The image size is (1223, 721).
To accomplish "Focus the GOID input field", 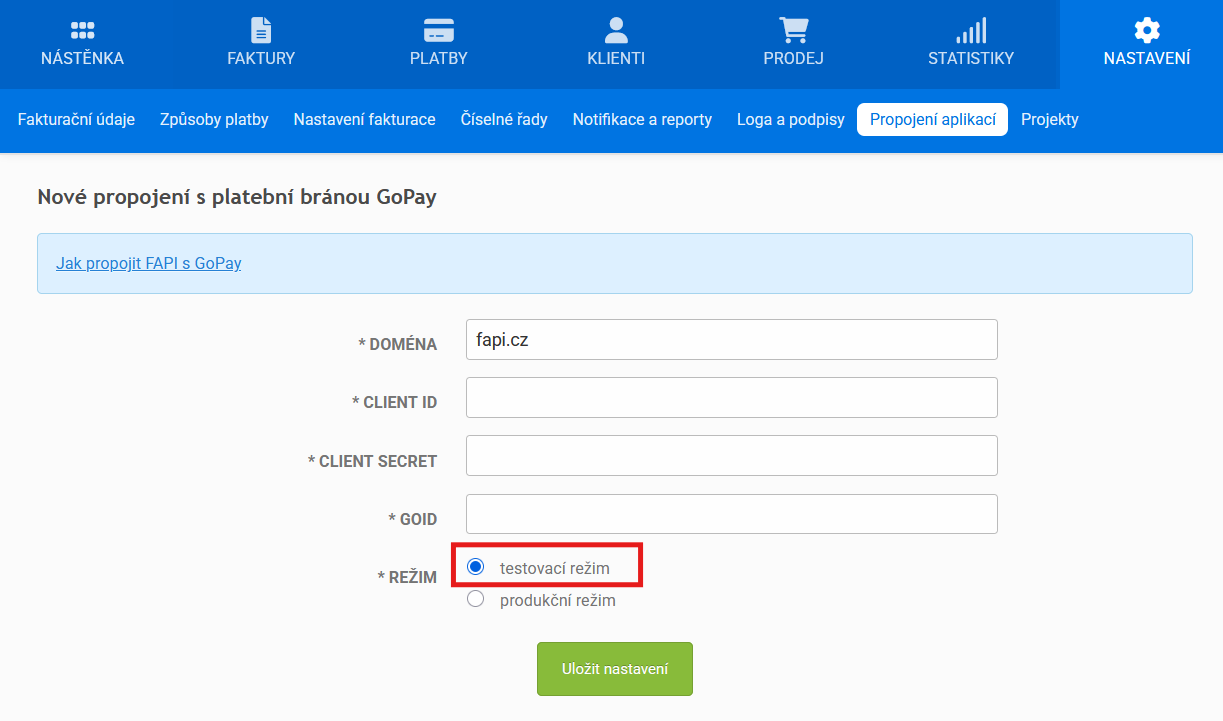I will pyautogui.click(x=732, y=514).
